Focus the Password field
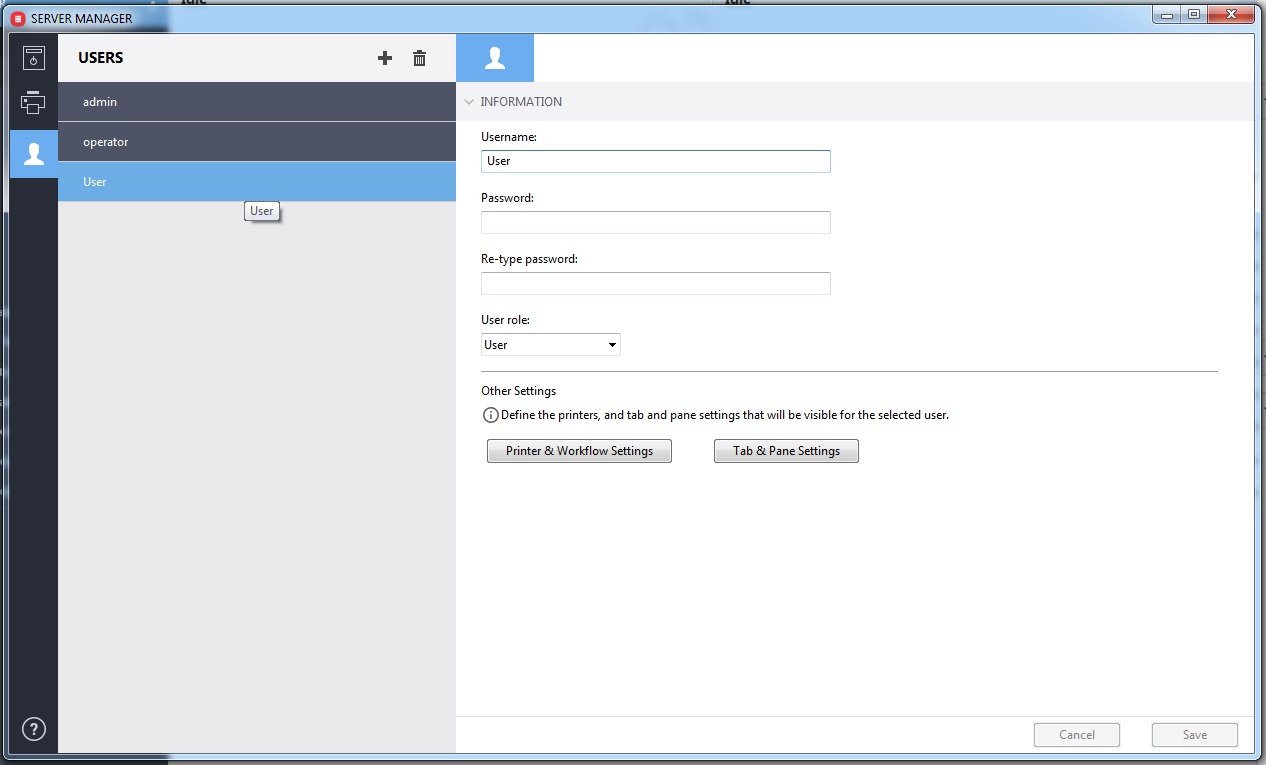The width and height of the screenshot is (1266, 765). (655, 222)
